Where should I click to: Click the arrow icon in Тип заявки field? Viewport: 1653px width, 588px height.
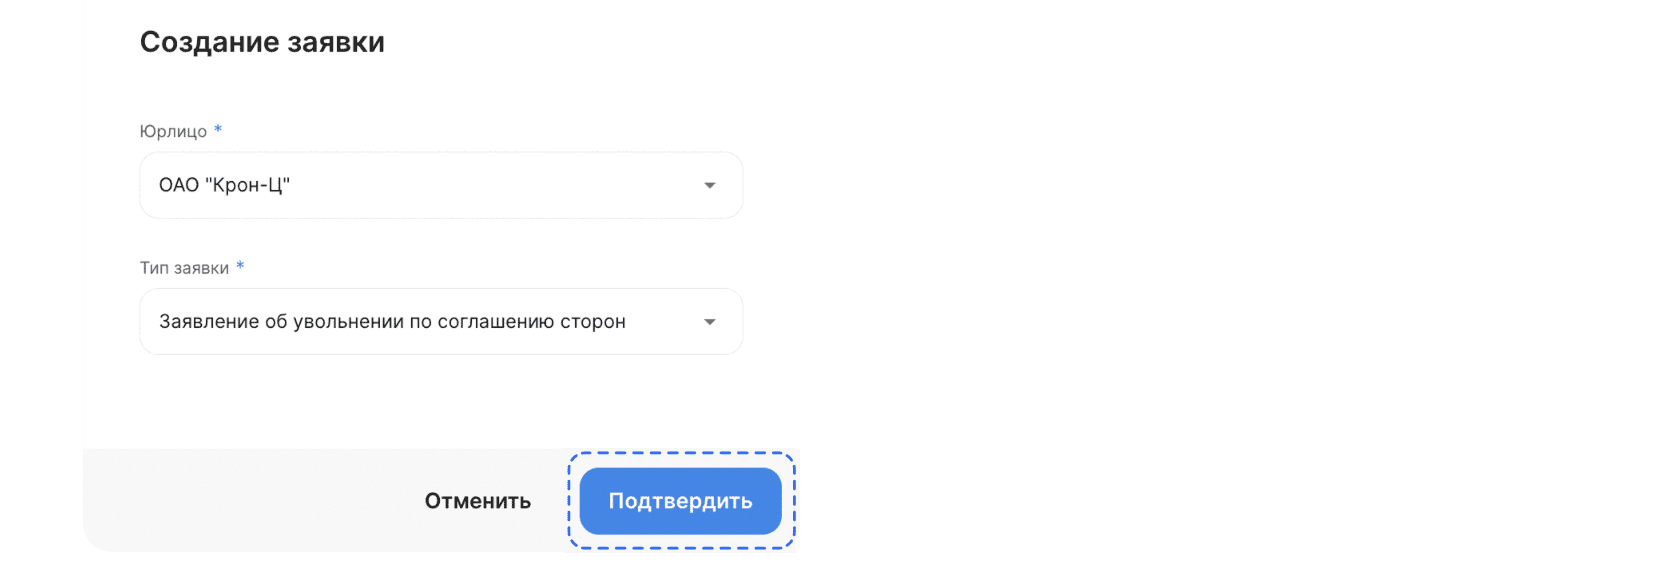(x=709, y=322)
